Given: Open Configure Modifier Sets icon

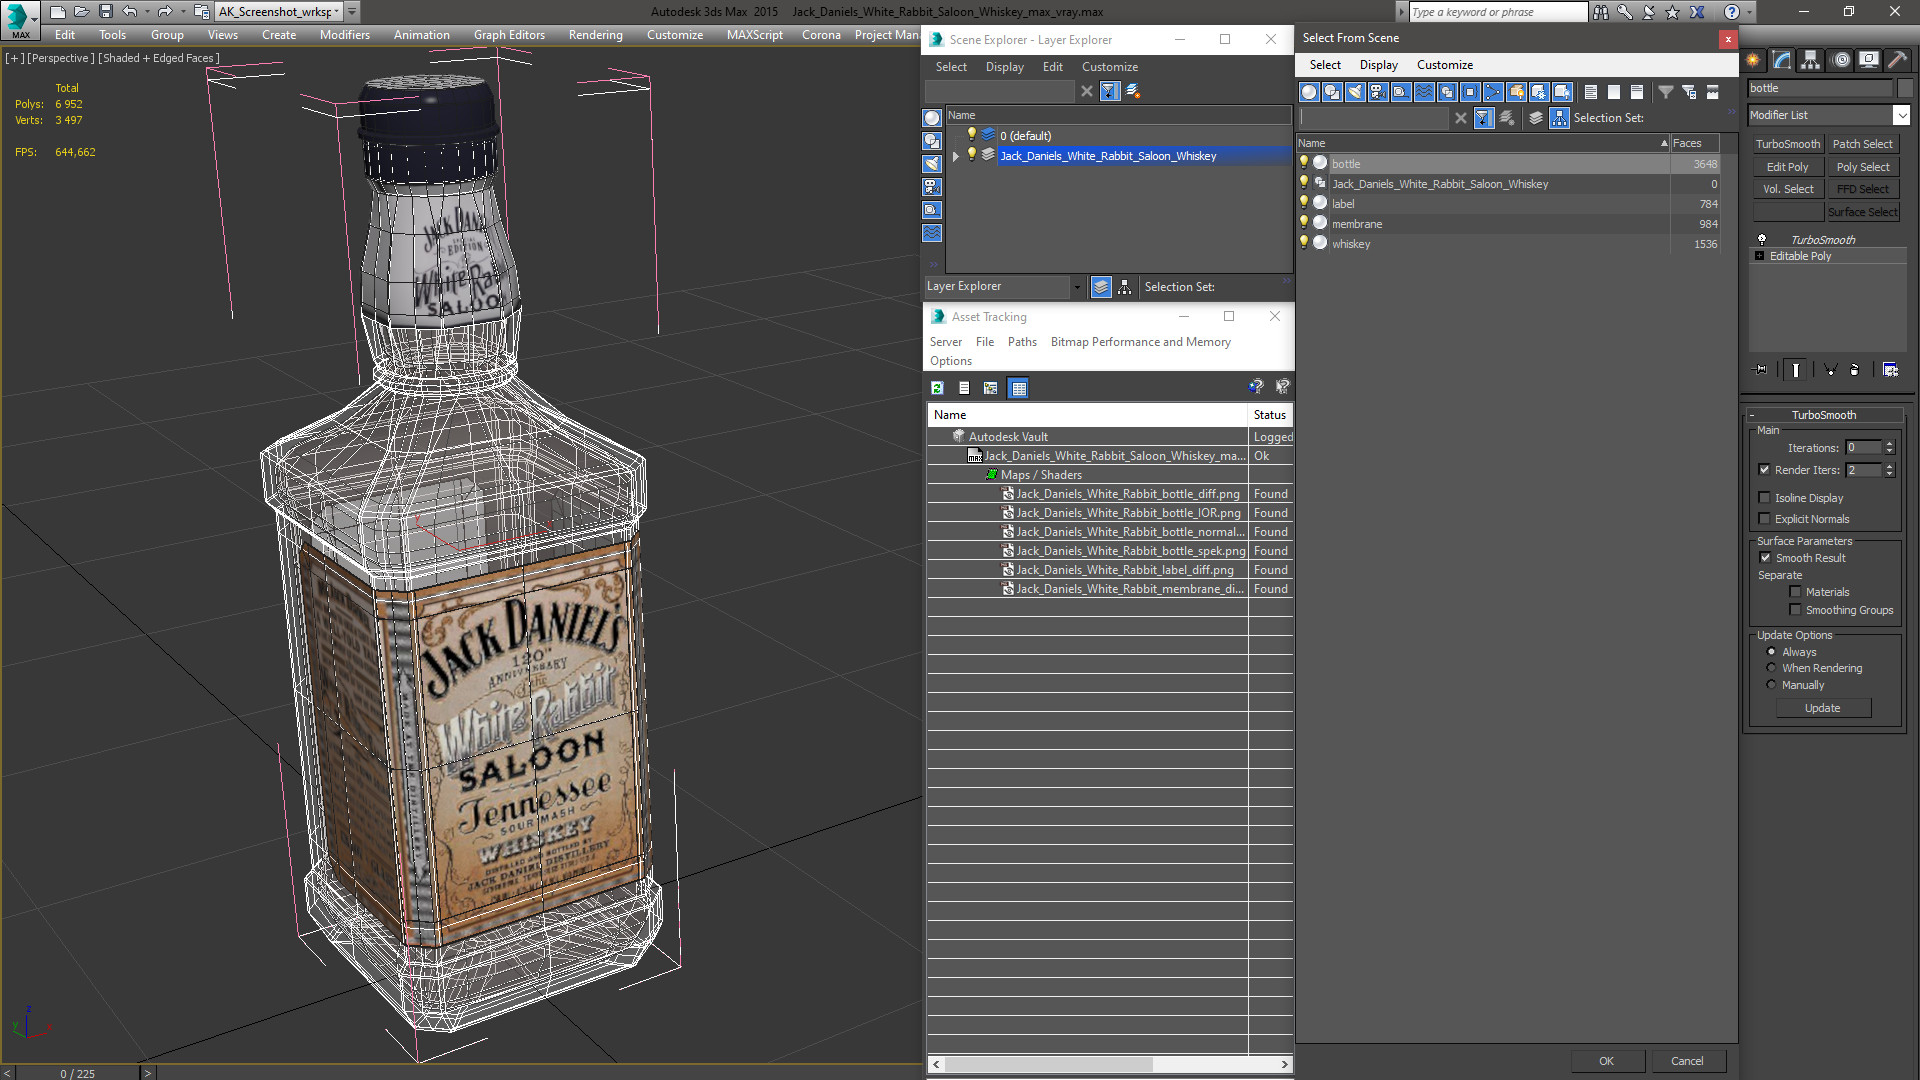Looking at the screenshot, I should [1890, 370].
